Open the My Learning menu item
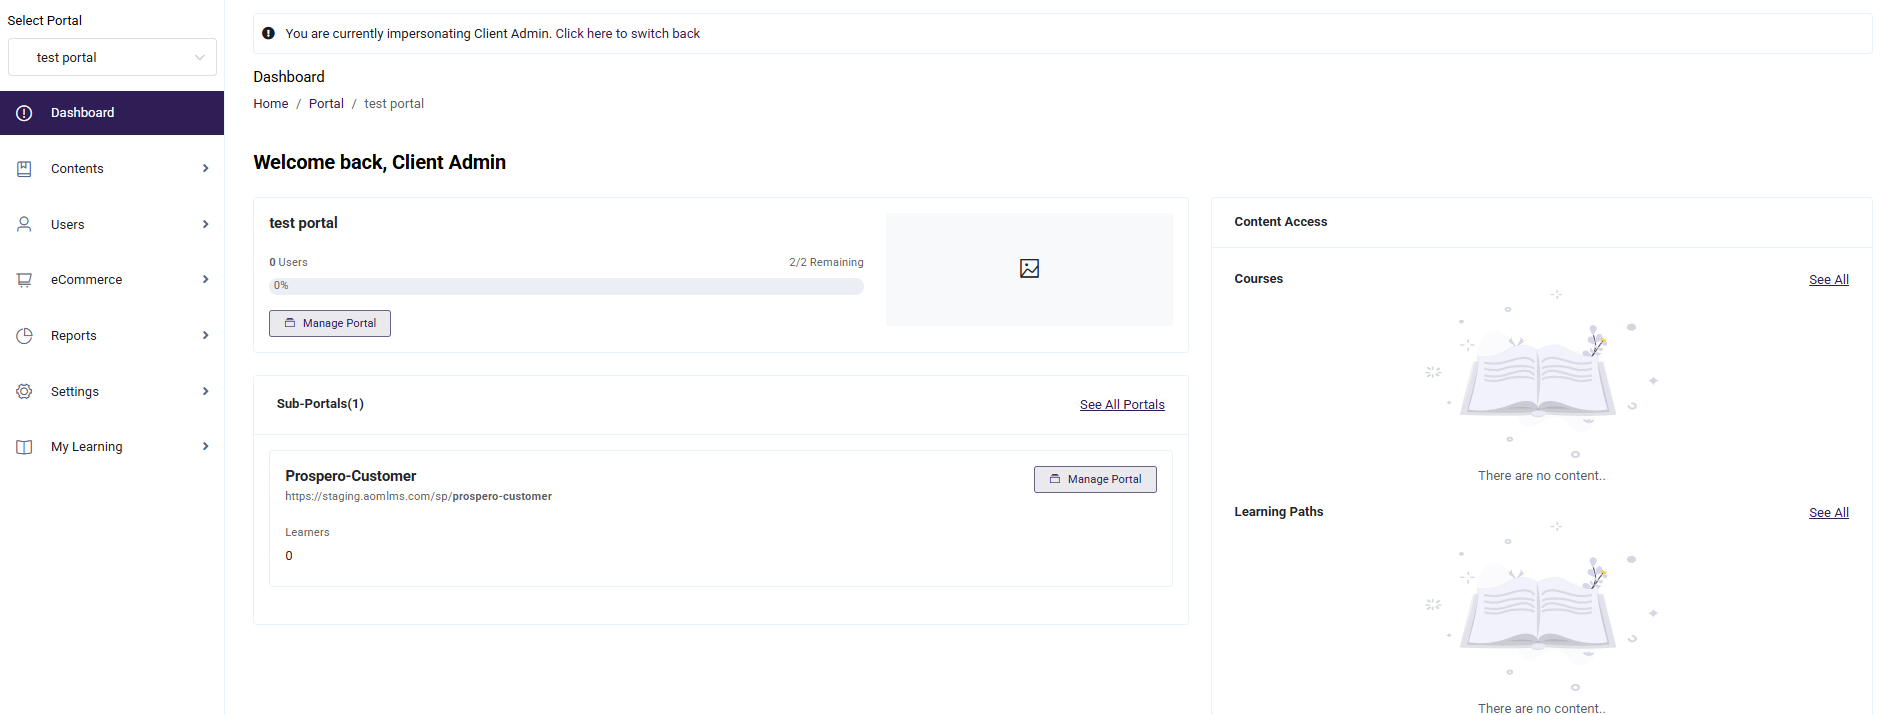1881x715 pixels. pos(112,447)
